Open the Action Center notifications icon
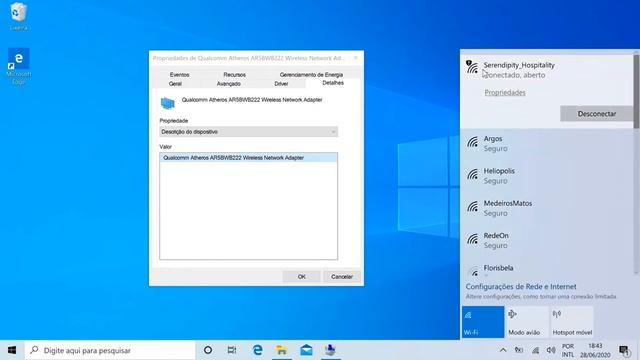 624,350
